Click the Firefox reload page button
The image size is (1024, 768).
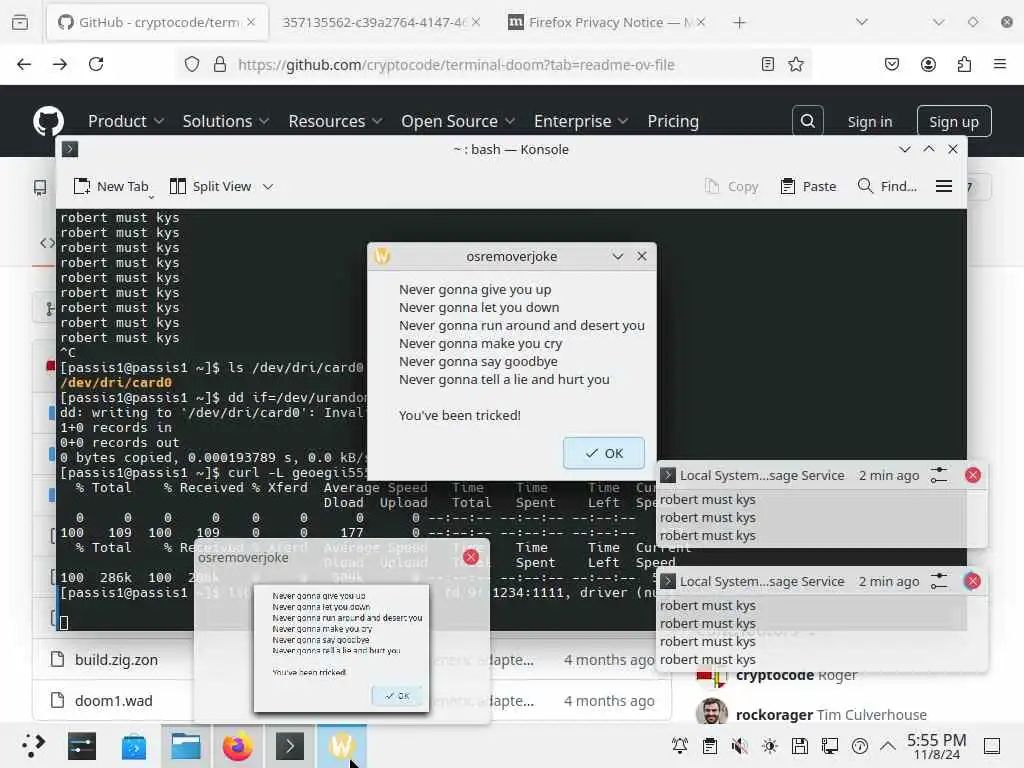96,64
